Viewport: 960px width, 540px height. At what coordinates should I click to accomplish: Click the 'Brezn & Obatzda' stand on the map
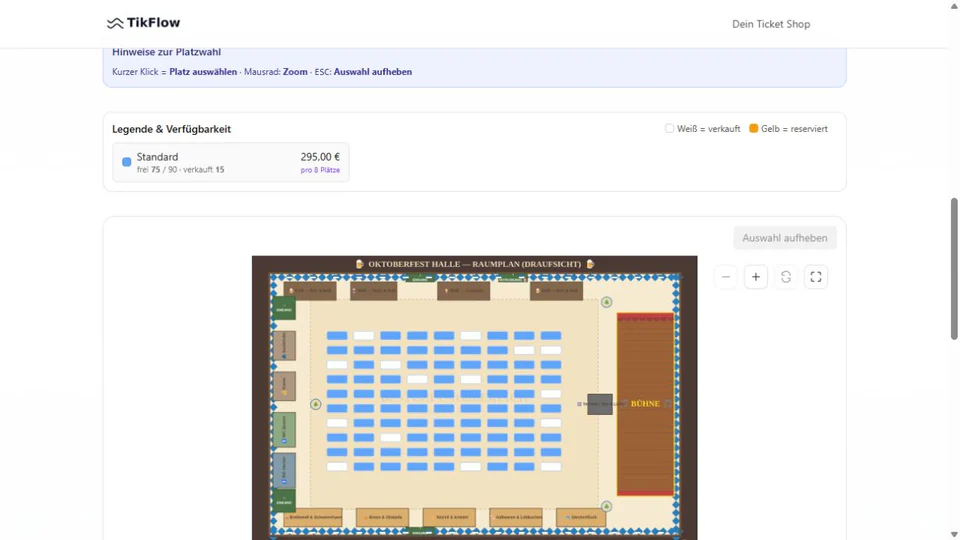point(383,517)
